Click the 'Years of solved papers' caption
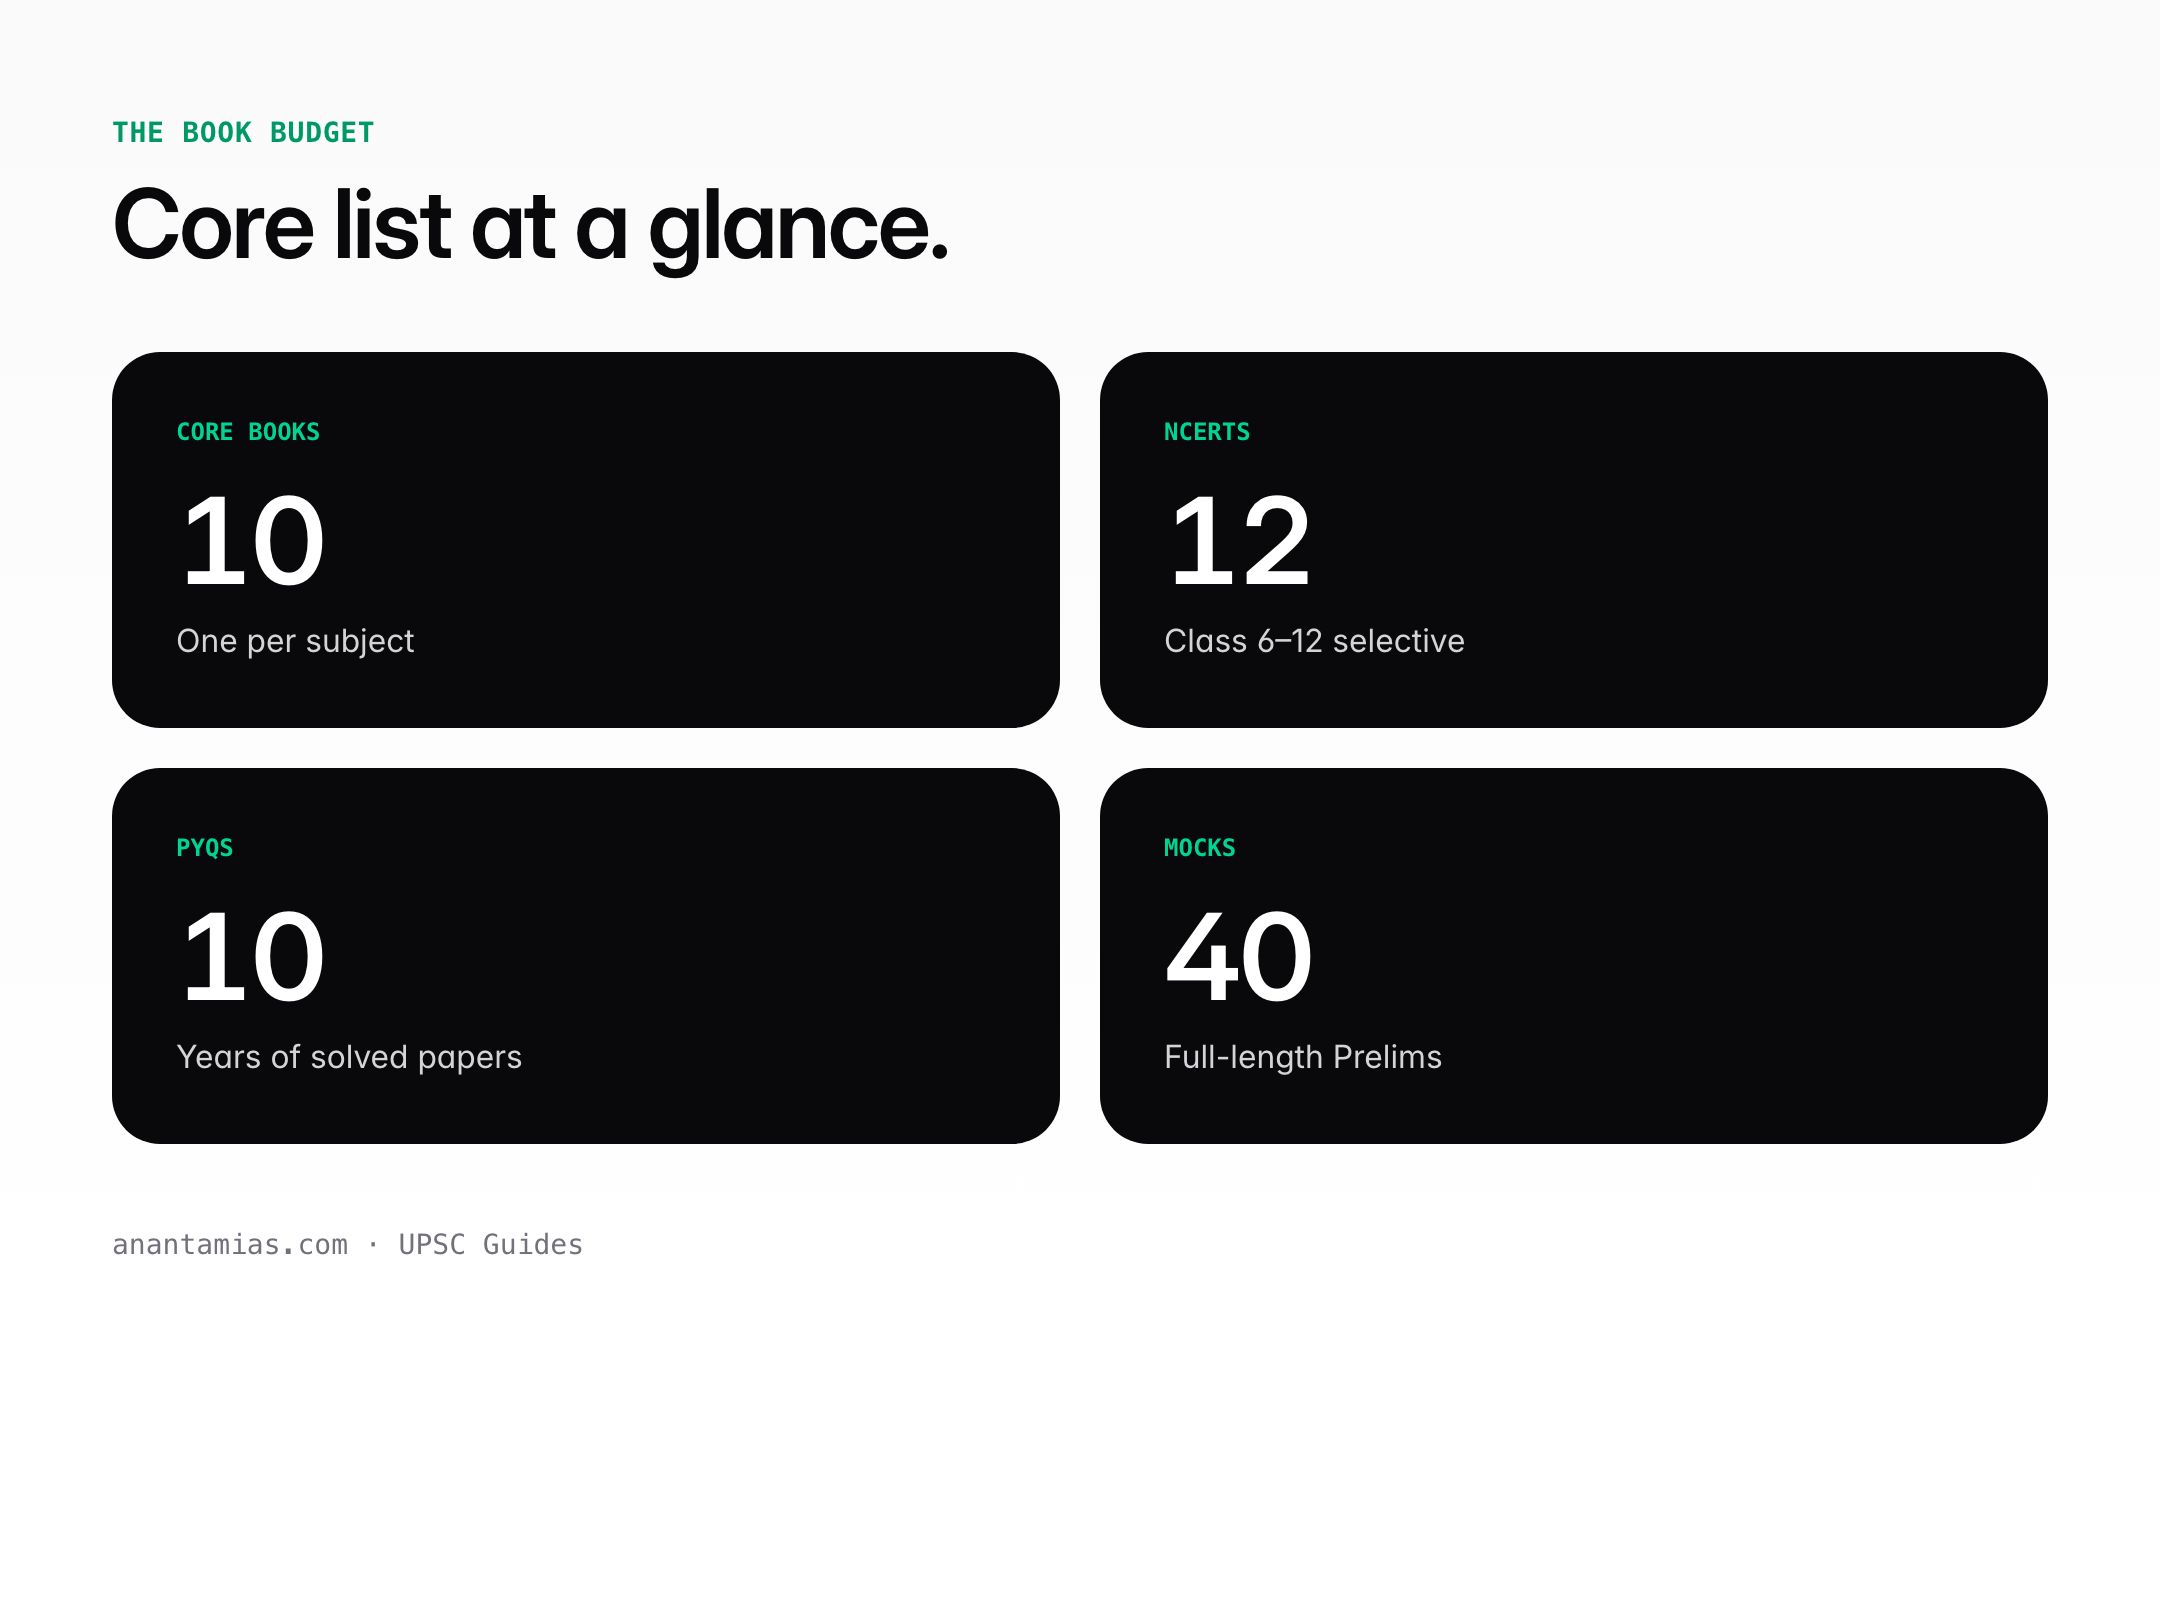 coord(349,1057)
